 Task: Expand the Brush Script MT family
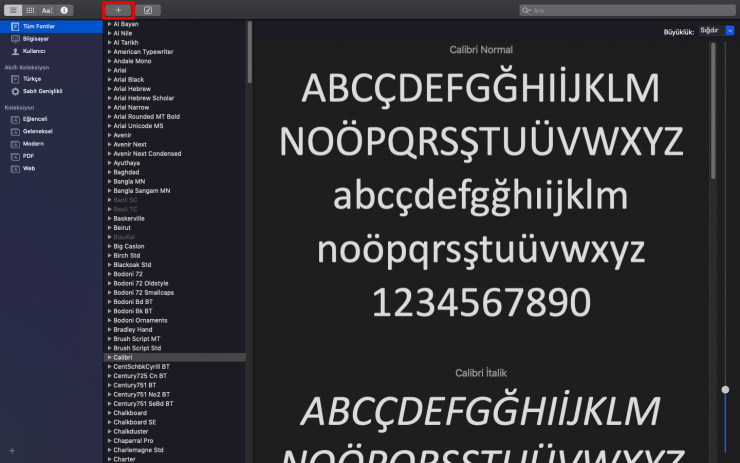[x=109, y=338]
